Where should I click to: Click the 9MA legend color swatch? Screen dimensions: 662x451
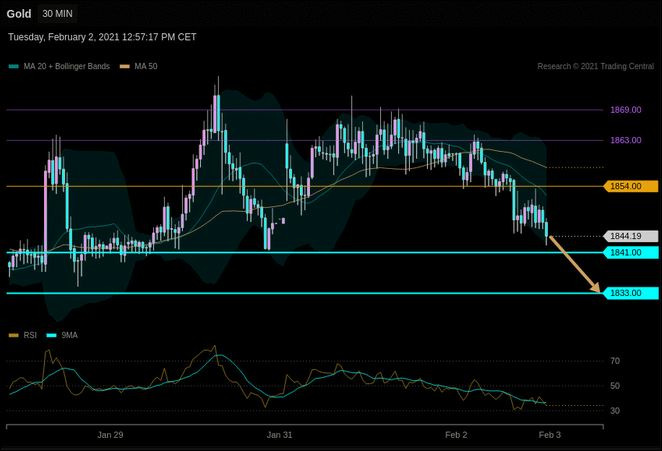[52, 335]
